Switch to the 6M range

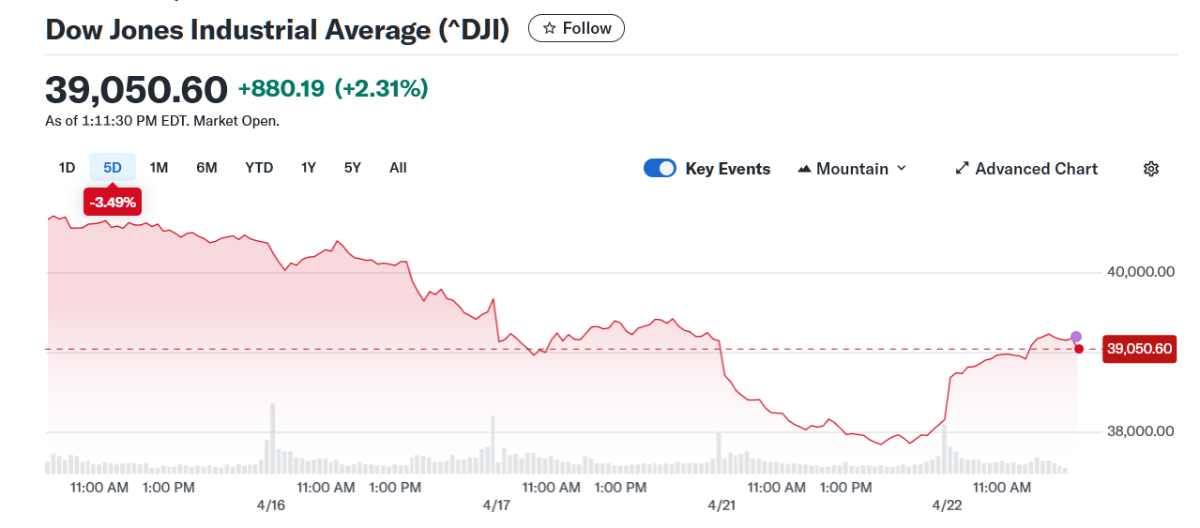[x=206, y=168]
